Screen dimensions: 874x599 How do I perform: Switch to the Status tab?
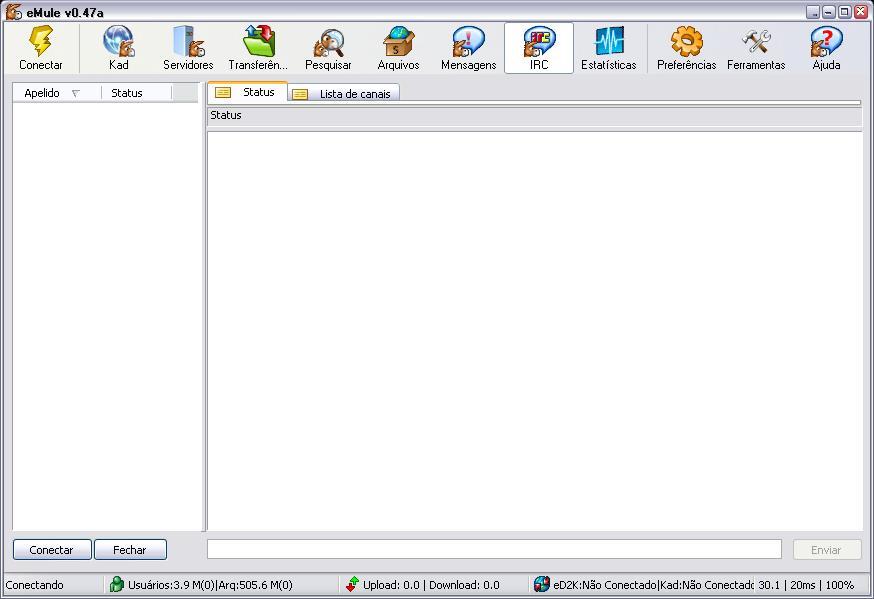pyautogui.click(x=248, y=92)
